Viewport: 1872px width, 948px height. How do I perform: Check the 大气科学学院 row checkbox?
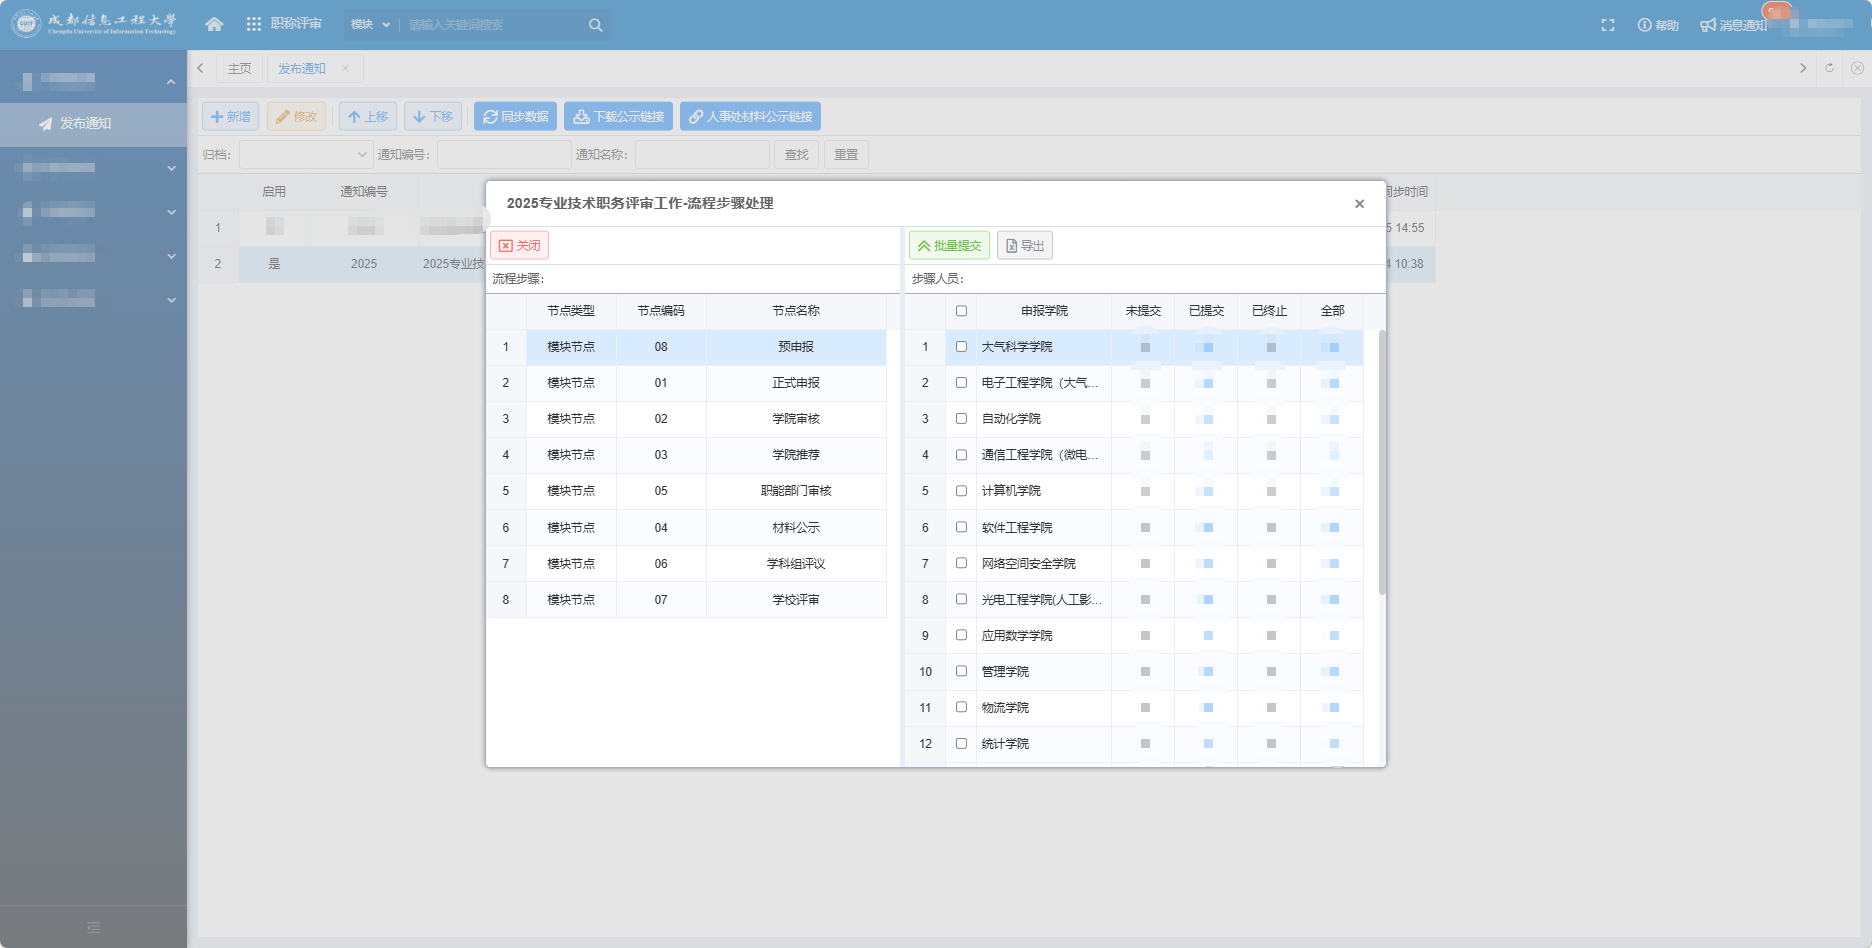coord(961,347)
